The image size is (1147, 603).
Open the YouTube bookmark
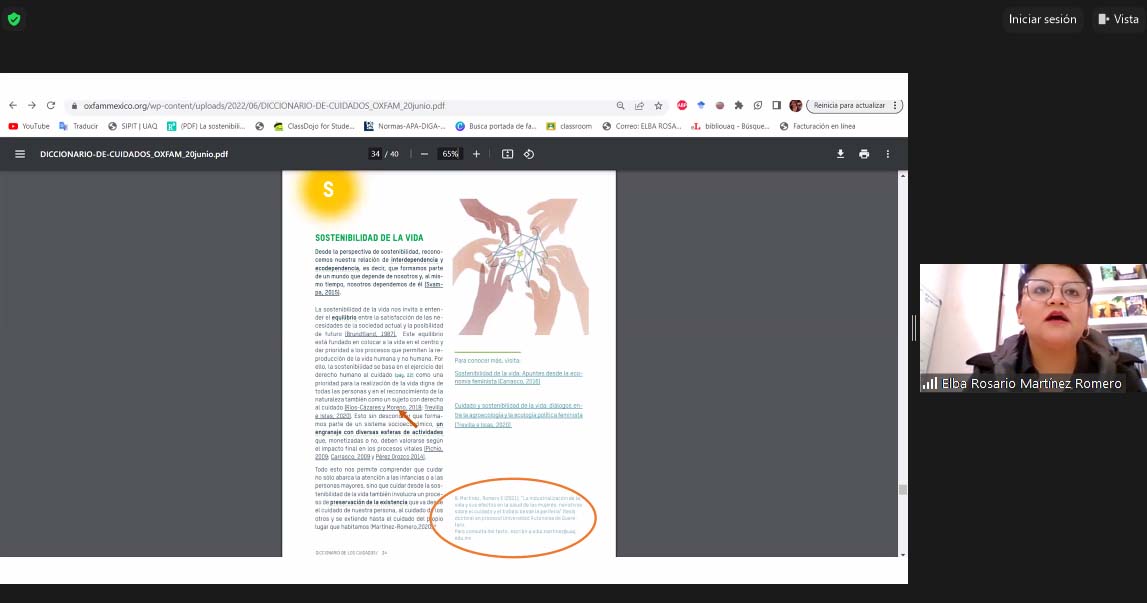click(x=29, y=126)
